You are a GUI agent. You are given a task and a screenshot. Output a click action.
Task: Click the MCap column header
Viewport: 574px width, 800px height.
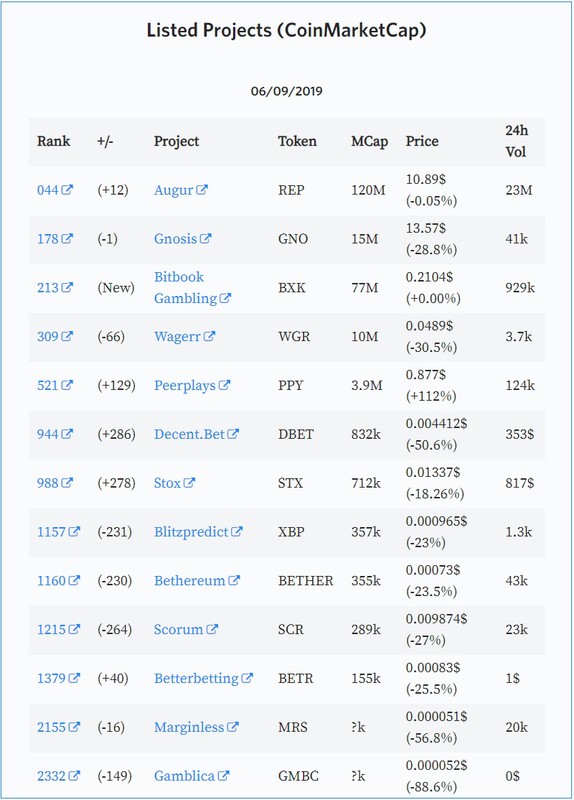click(369, 141)
